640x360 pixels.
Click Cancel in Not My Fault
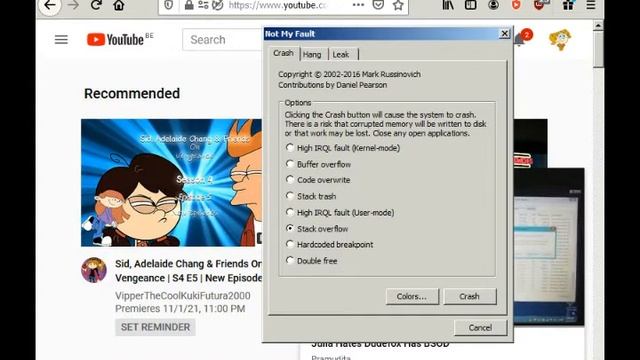click(480, 327)
